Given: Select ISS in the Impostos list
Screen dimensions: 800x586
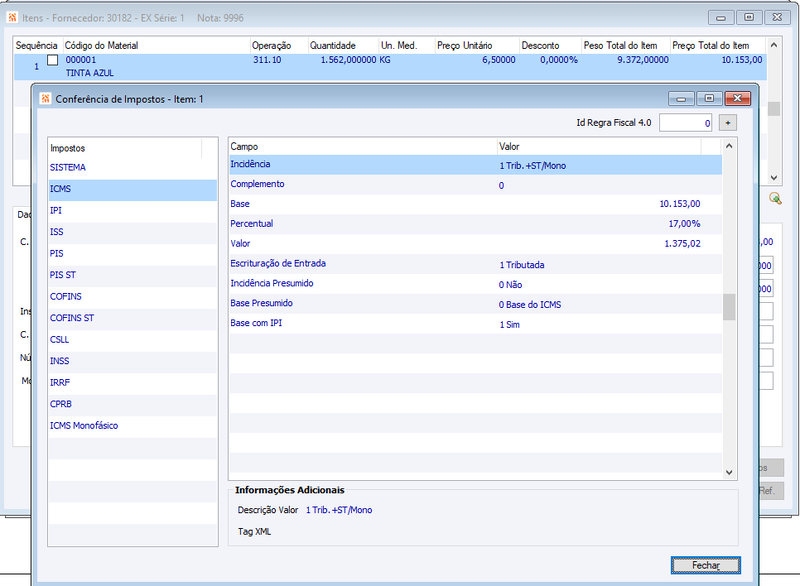Looking at the screenshot, I should pyautogui.click(x=133, y=232).
